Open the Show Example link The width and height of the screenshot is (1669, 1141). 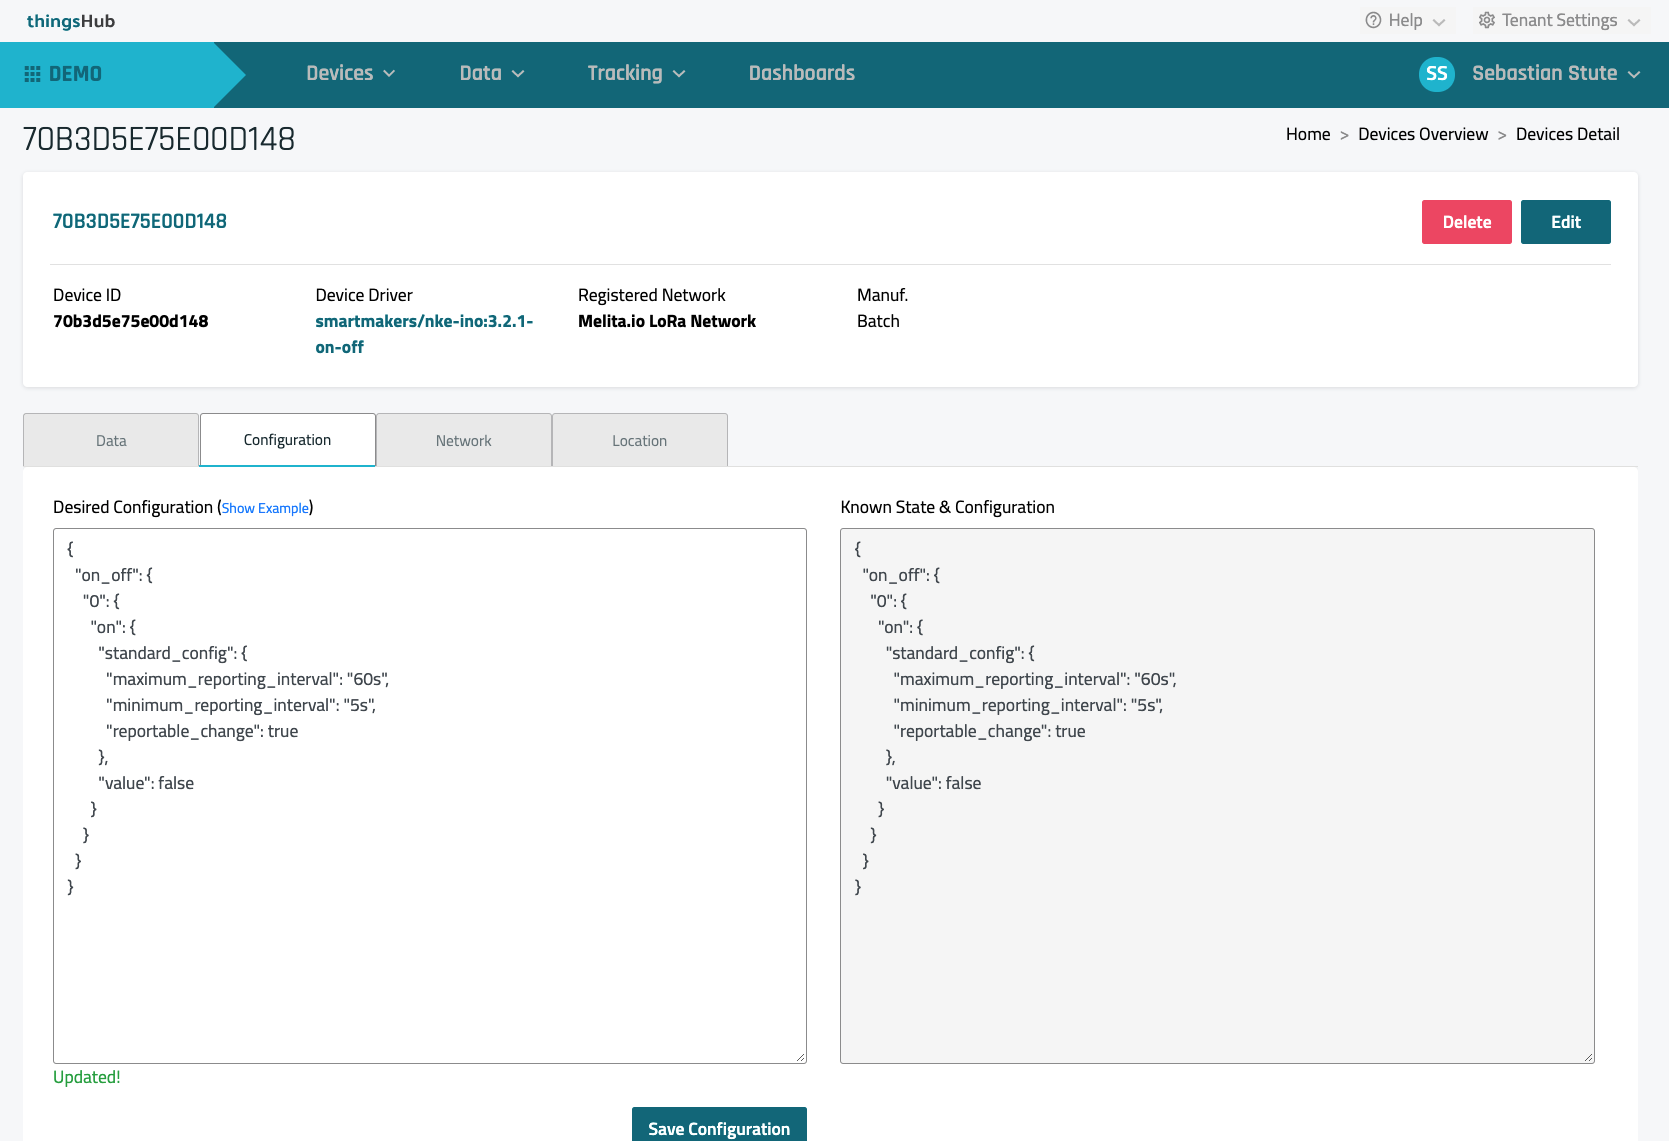click(x=265, y=509)
